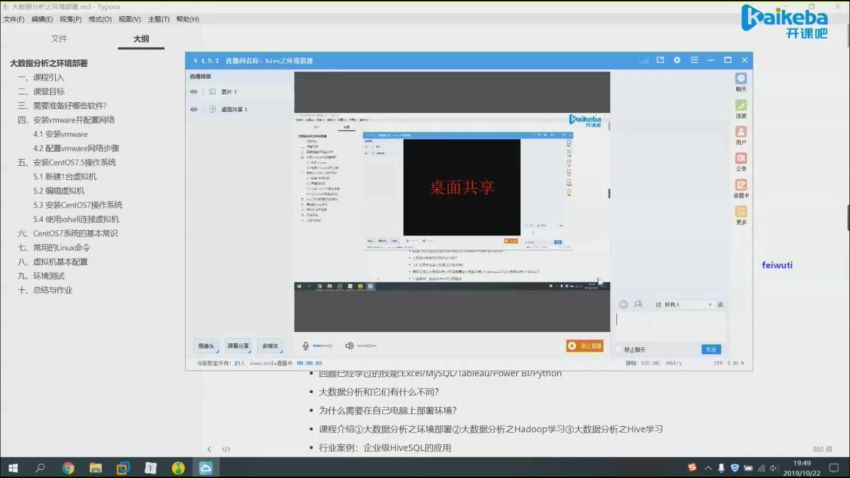Open live window settings gear icon
The width and height of the screenshot is (850, 478).
coord(677,60)
